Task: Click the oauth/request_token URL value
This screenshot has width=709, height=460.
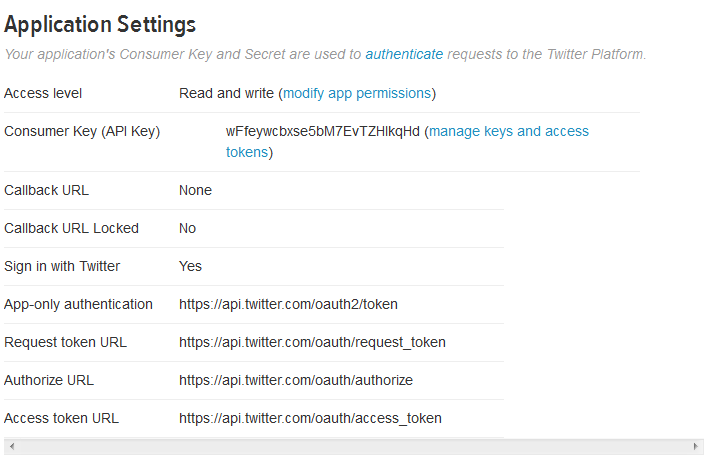Action: pyautogui.click(x=312, y=342)
